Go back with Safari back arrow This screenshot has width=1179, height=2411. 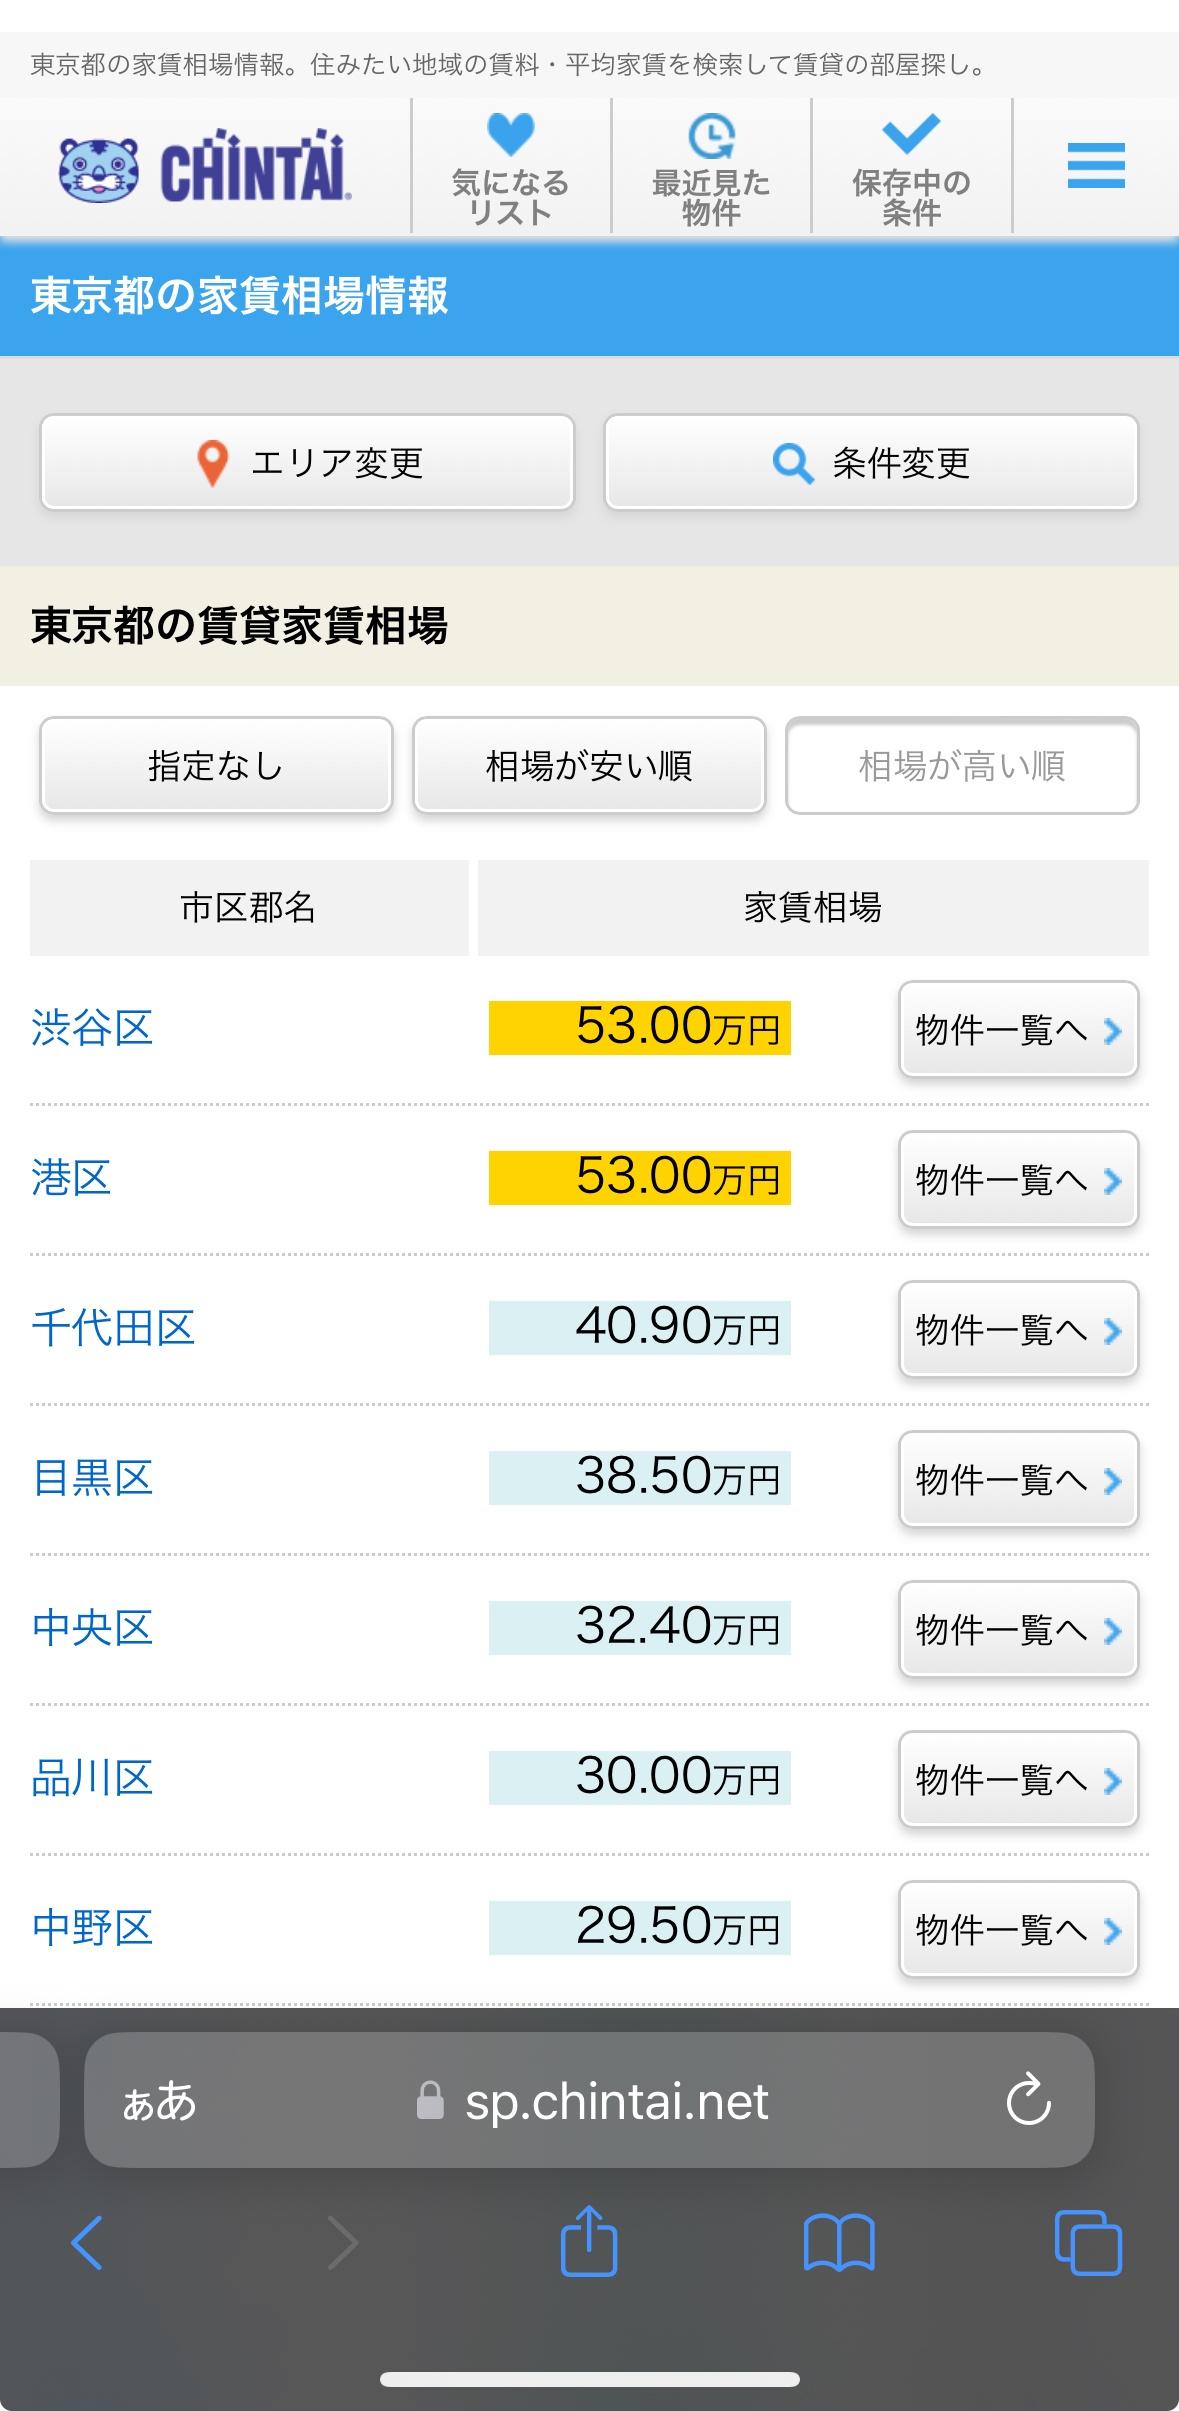87,2242
